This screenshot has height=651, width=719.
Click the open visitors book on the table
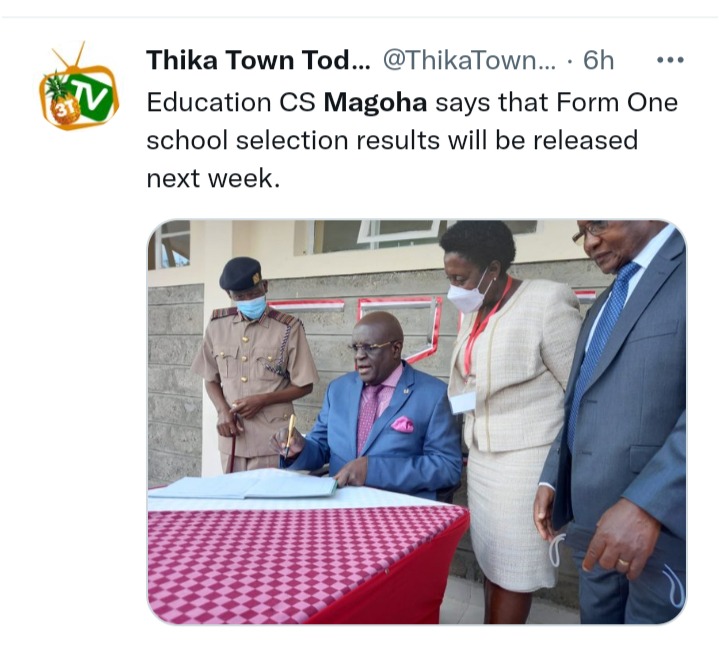(245, 484)
